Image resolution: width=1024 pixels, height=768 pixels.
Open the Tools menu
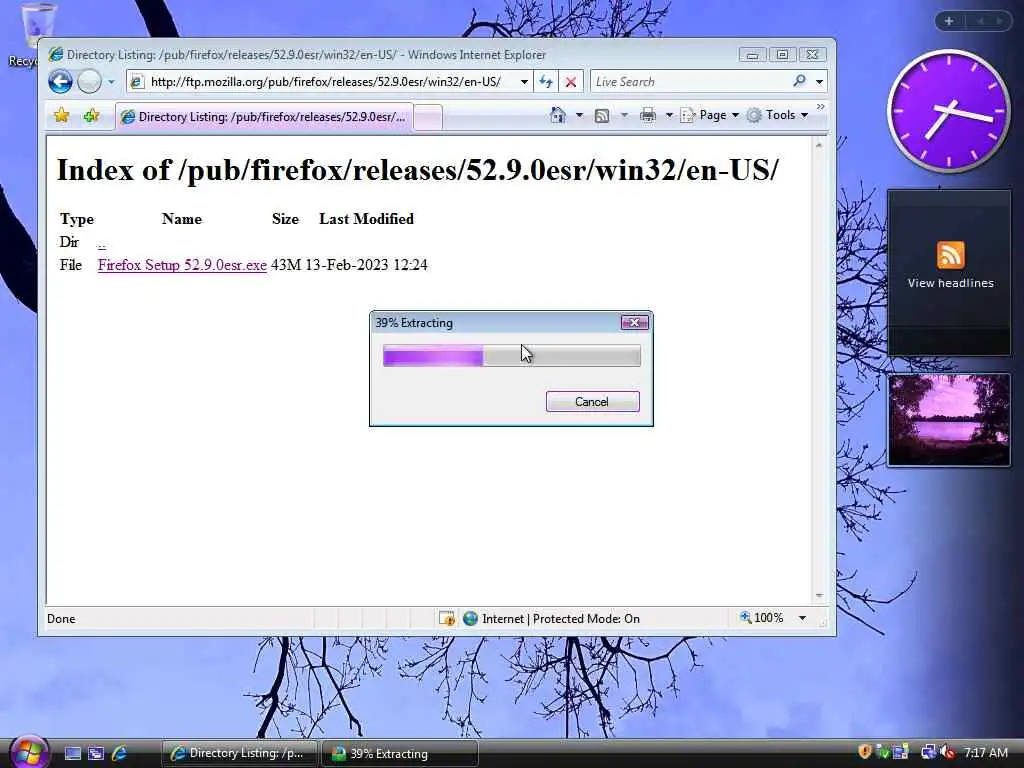tap(778, 115)
